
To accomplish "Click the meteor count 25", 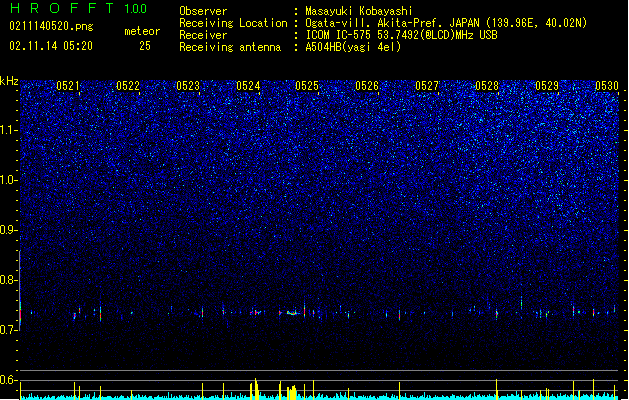I will tap(145, 46).
